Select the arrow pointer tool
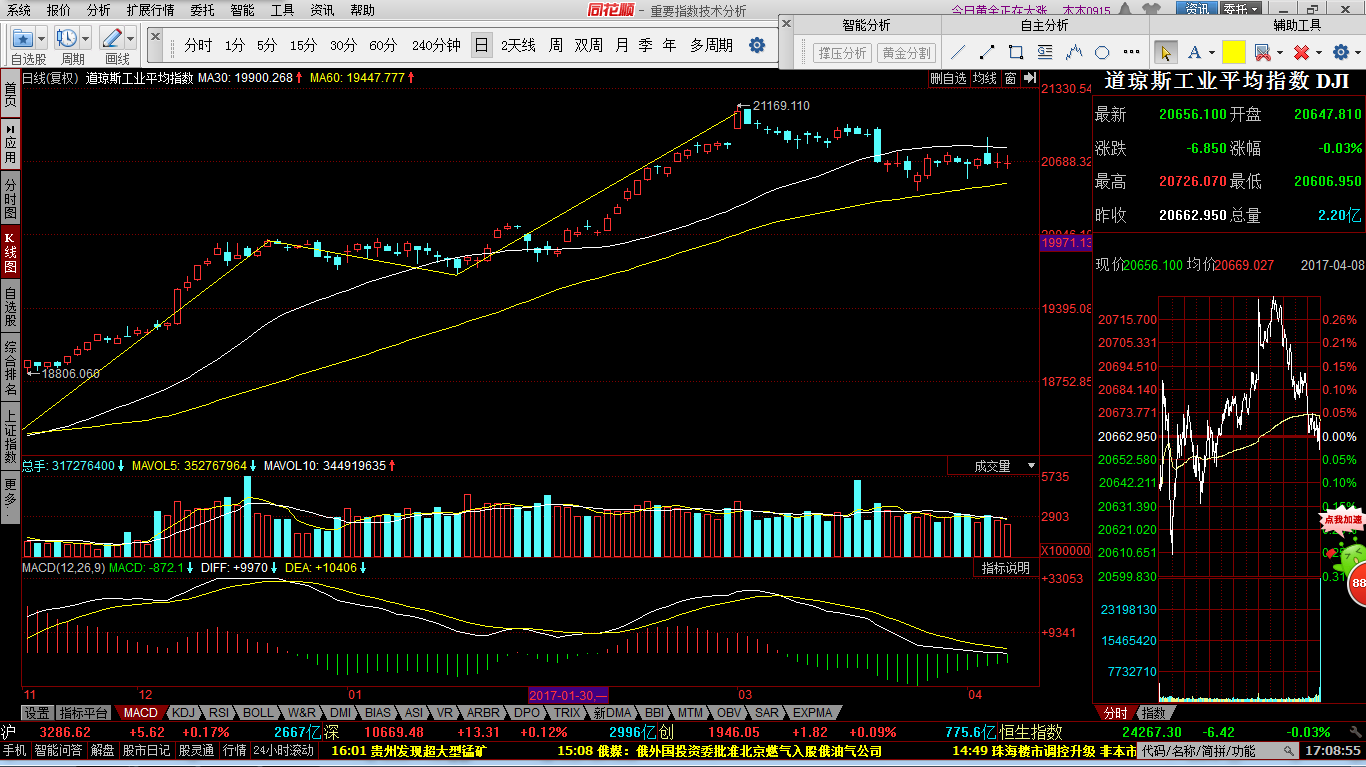The height and width of the screenshot is (767, 1366). (x=1166, y=52)
